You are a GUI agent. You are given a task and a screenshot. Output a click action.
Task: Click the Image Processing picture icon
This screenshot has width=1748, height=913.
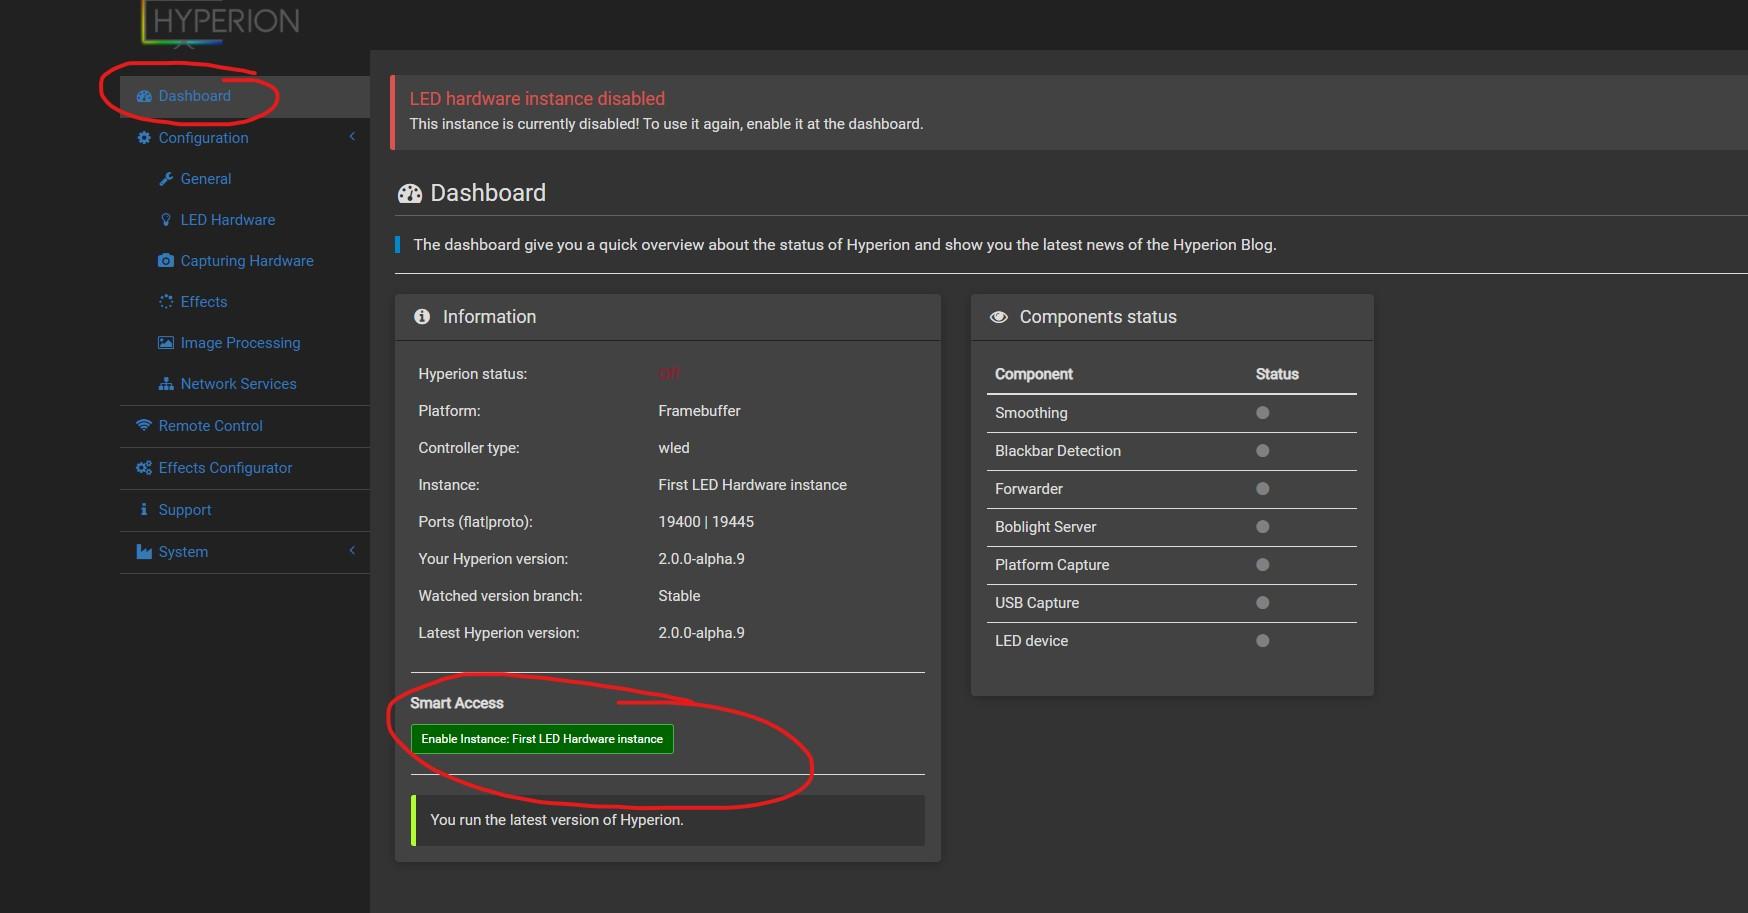[166, 343]
